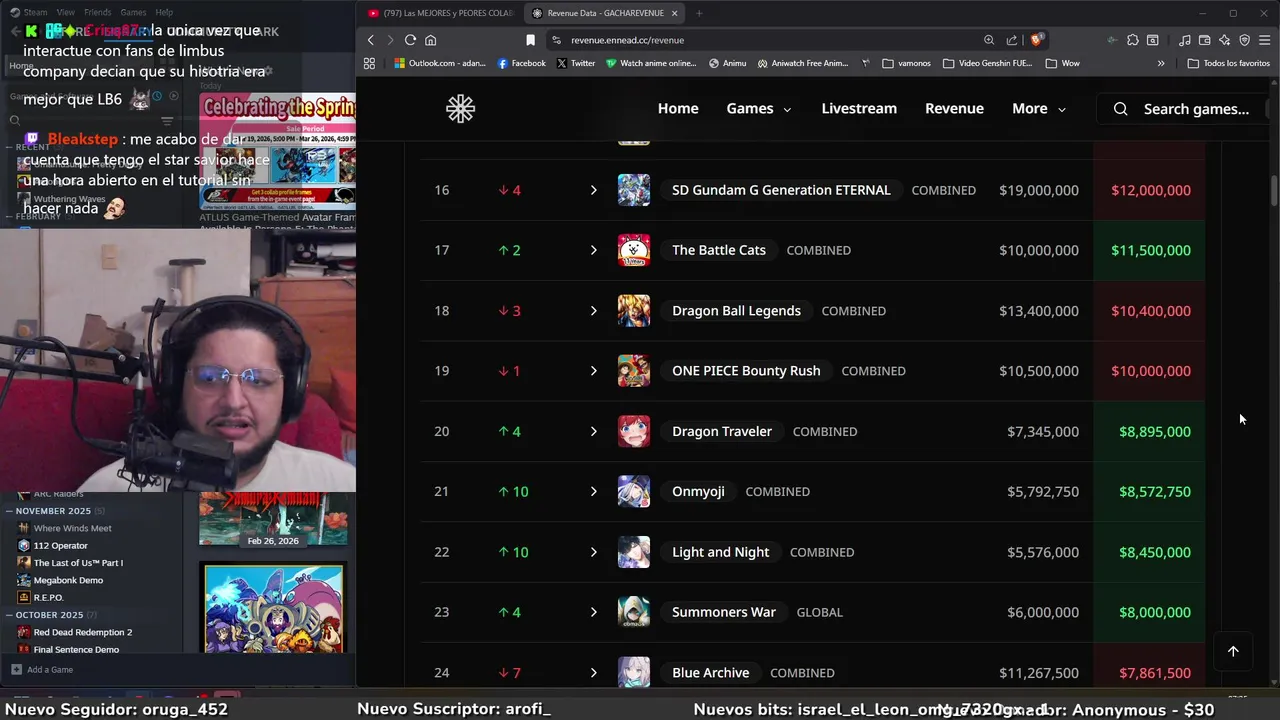Screen dimensions: 1280x720
Task: Click the Light and Night game icon
Action: pos(634,552)
